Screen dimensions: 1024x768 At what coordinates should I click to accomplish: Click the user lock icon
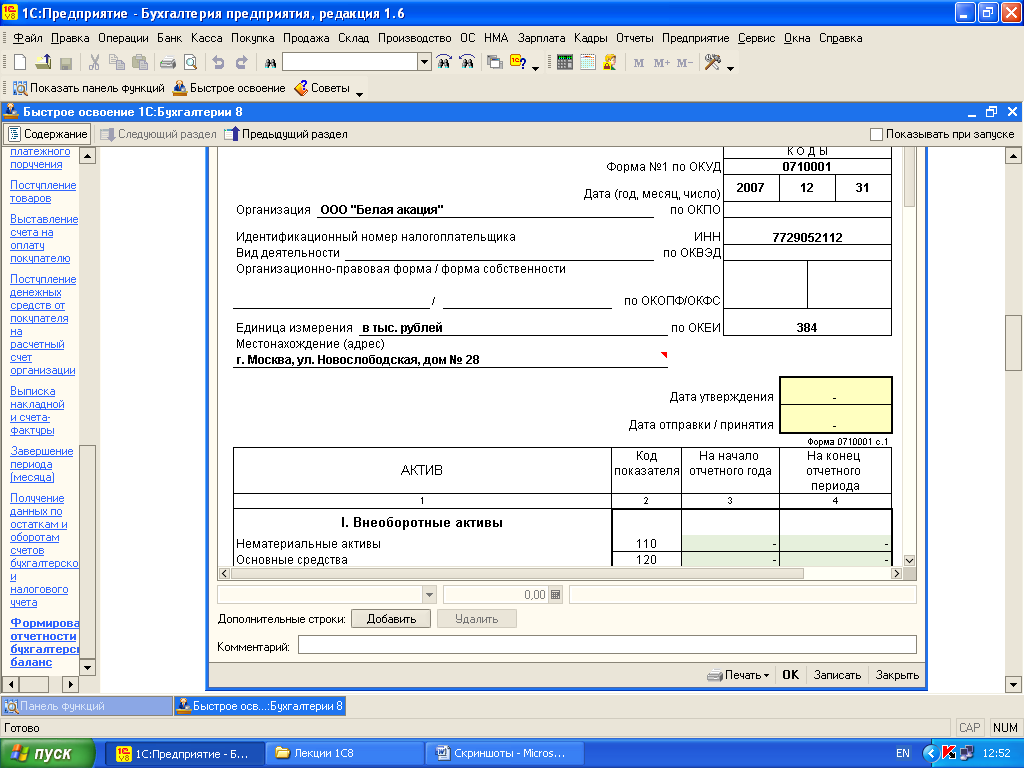(610, 63)
